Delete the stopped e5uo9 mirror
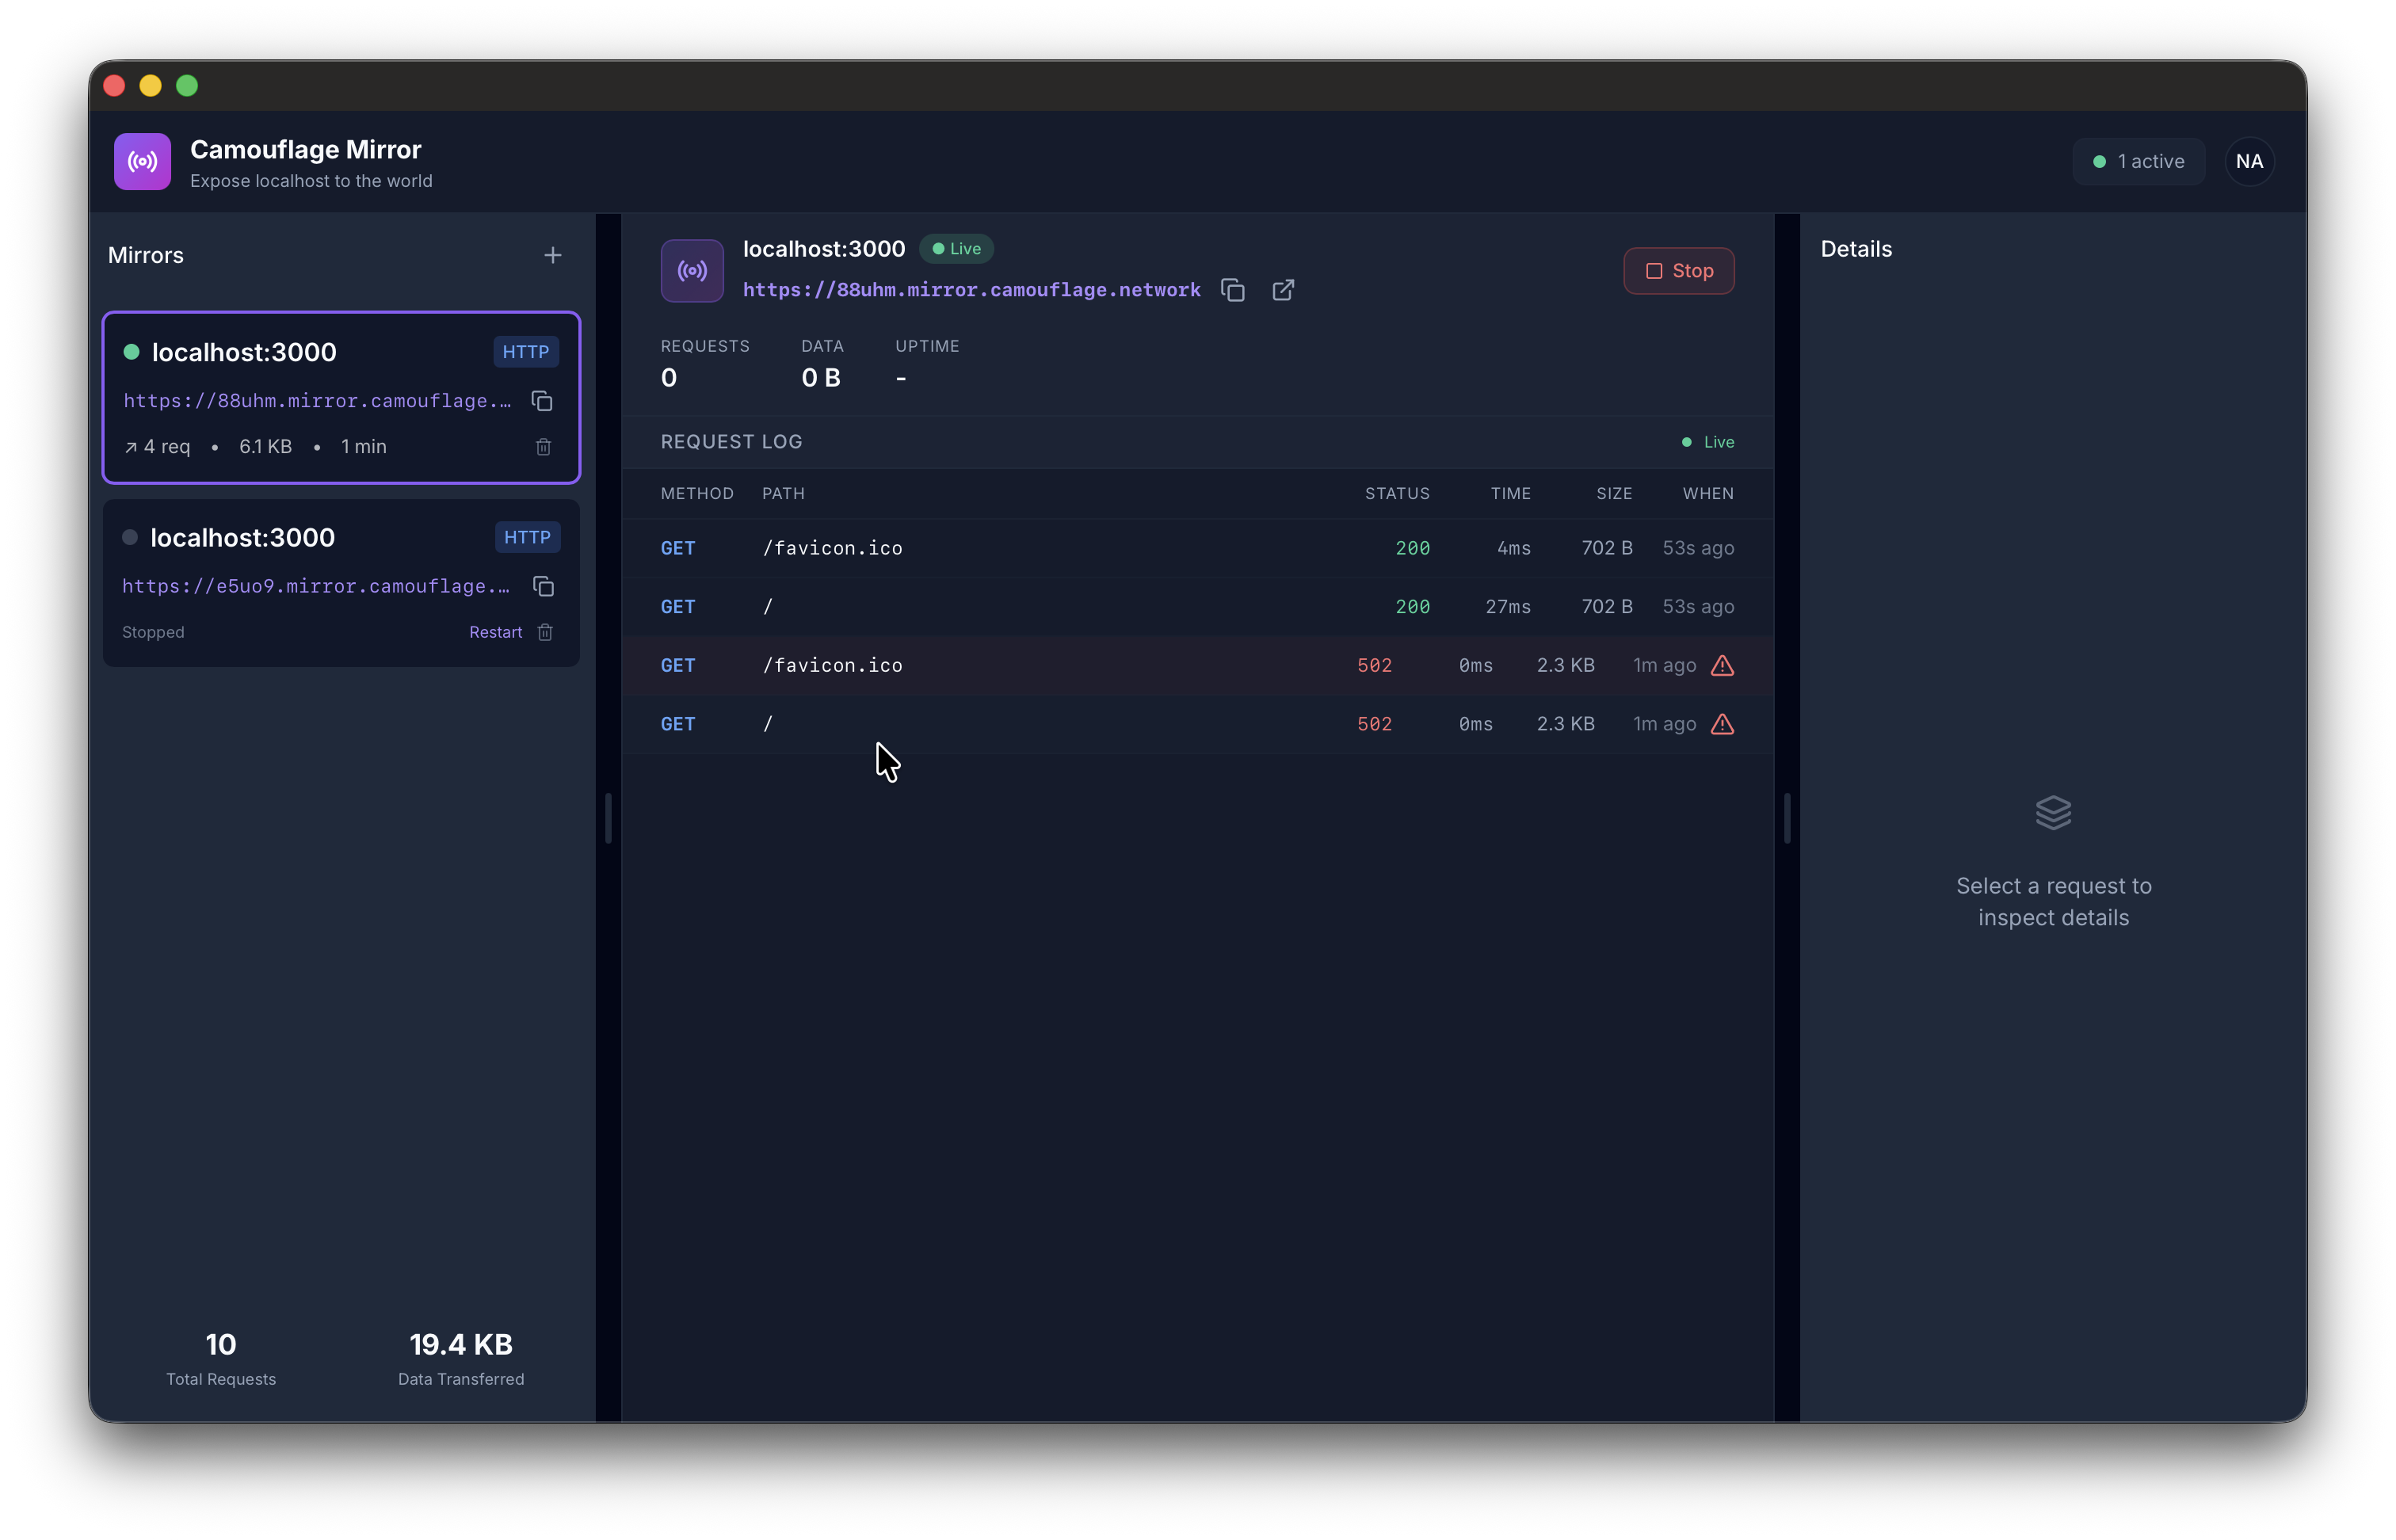Screen dimensions: 2396x1540 (x=545, y=632)
